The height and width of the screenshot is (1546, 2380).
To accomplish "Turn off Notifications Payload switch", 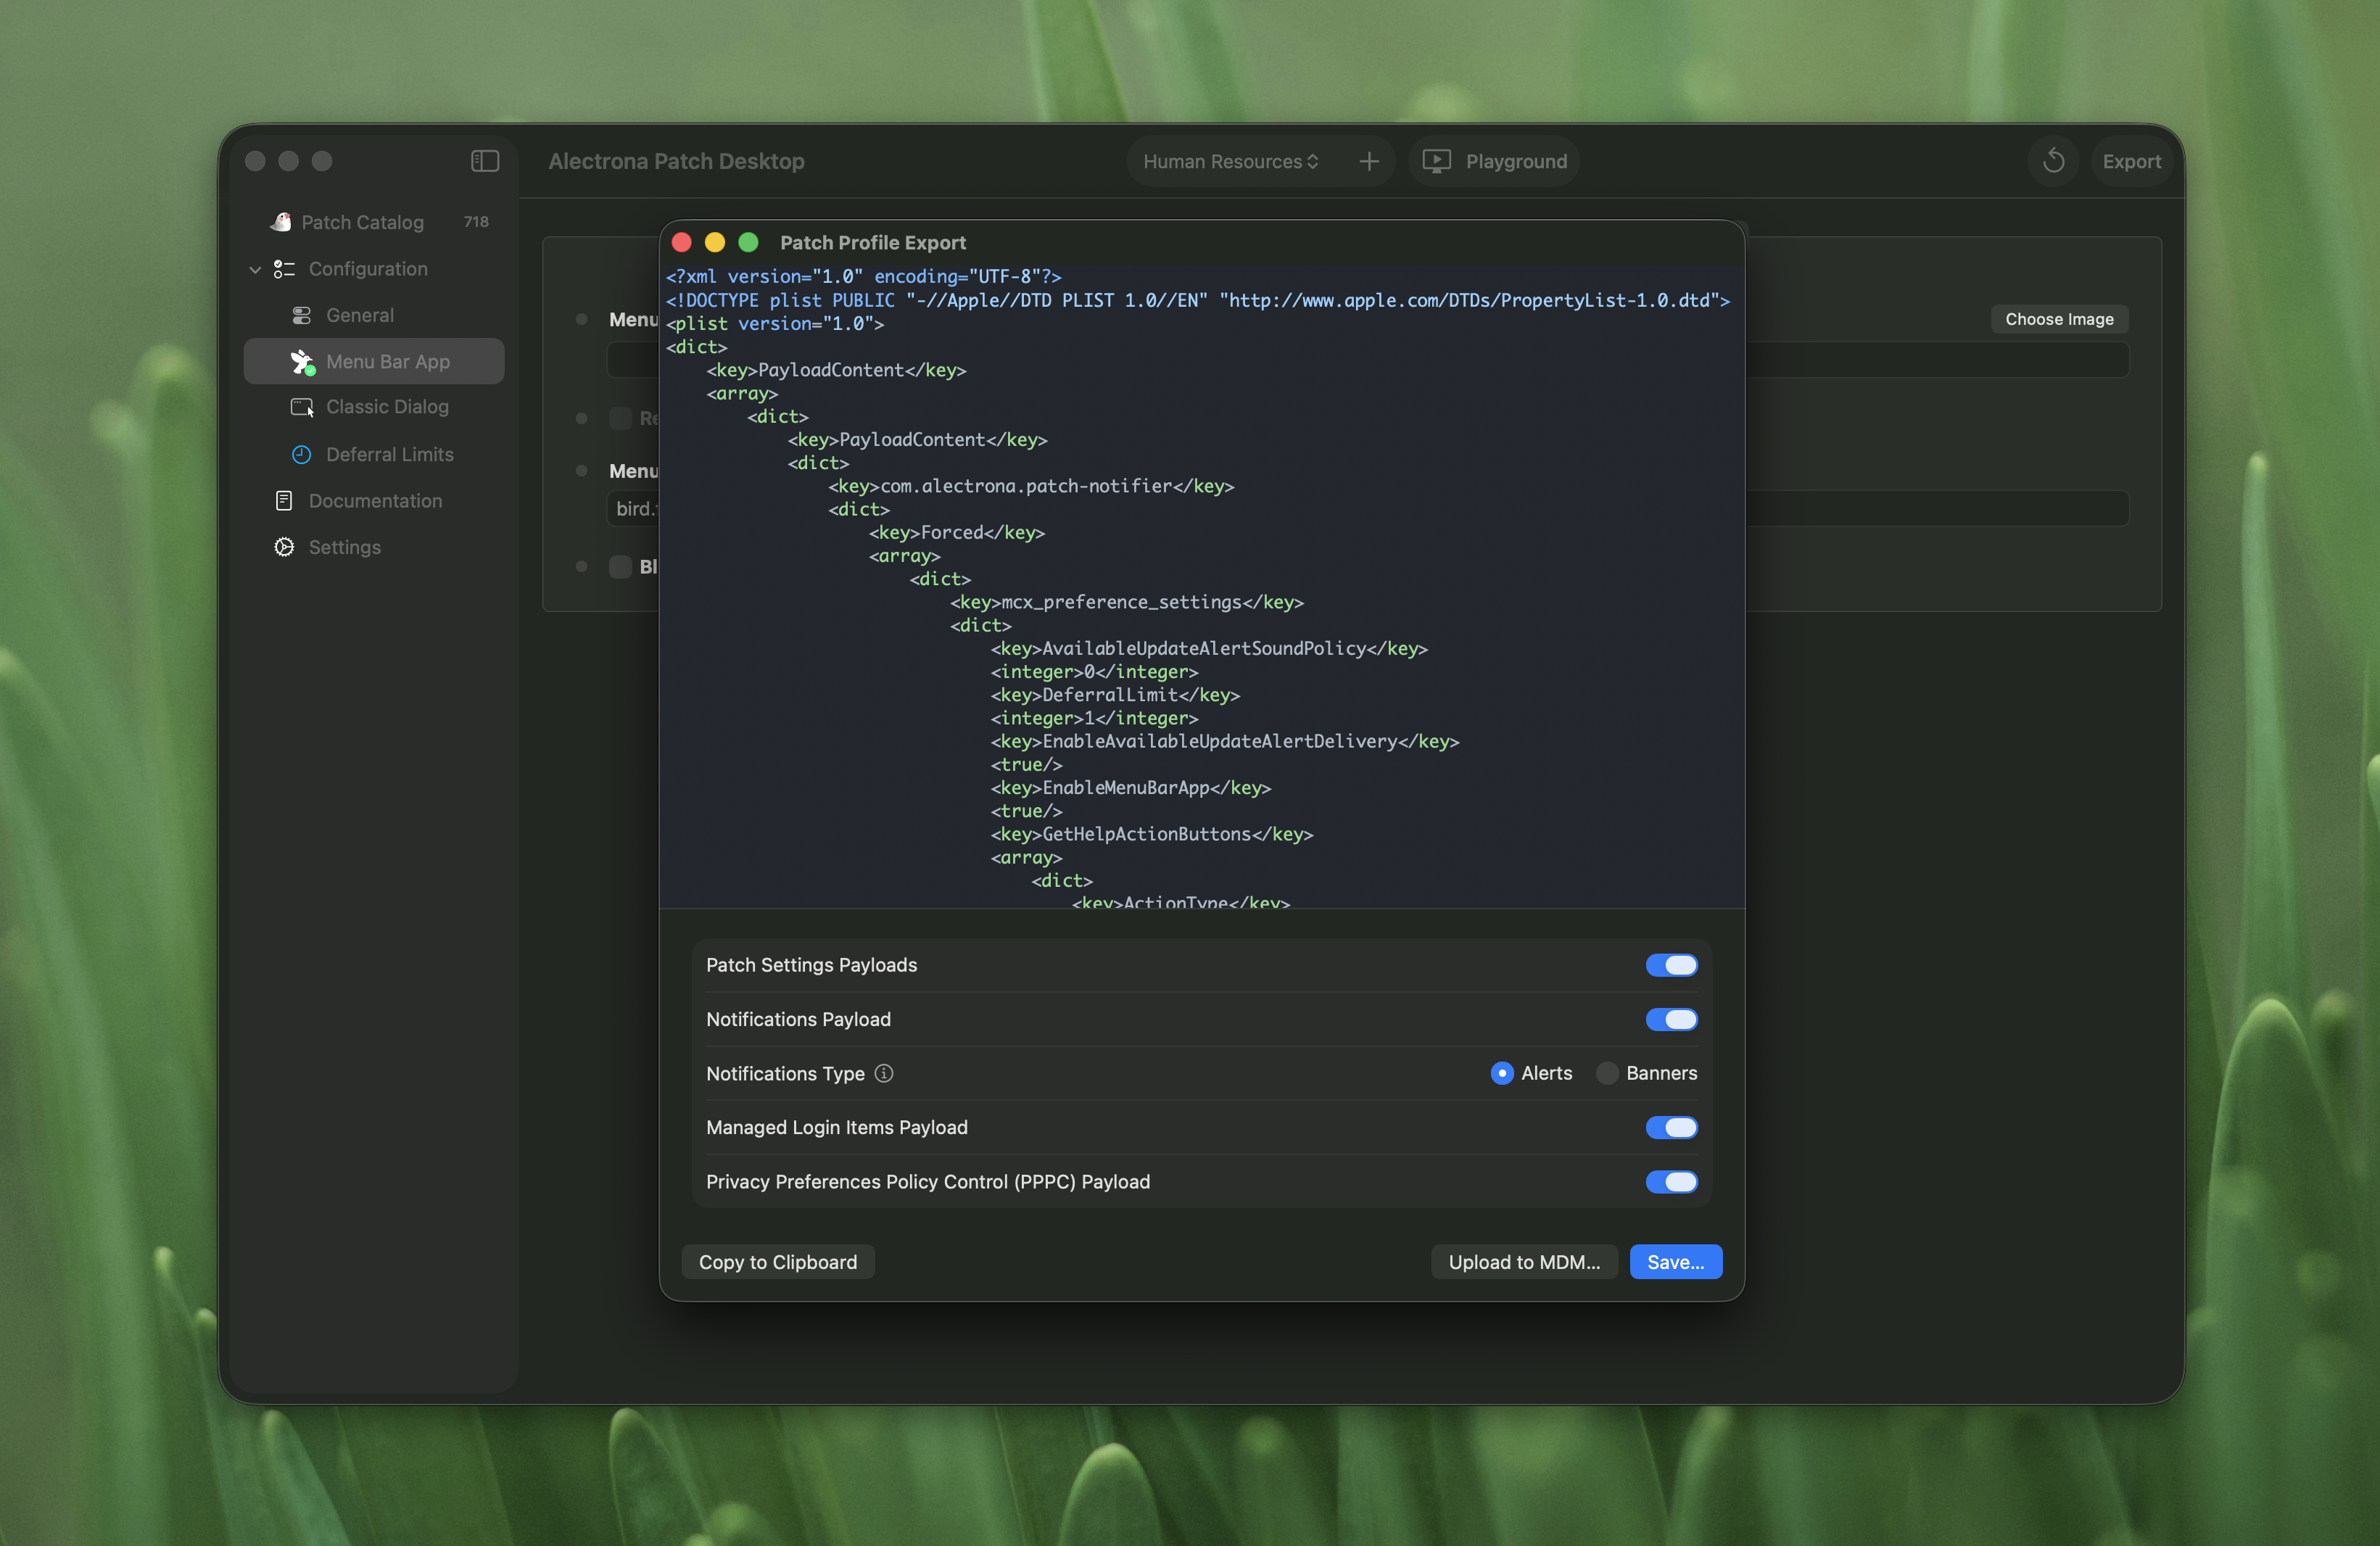I will pyautogui.click(x=1671, y=1019).
